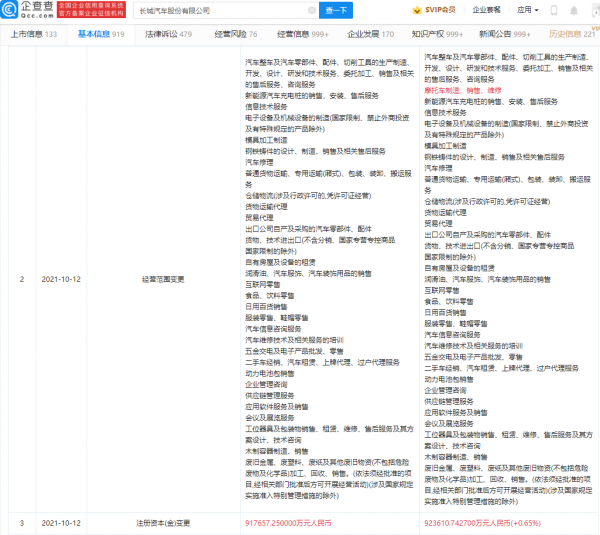Select the date 2021-10-12 in row 2
Screen dimensions: 600x535
(61, 279)
